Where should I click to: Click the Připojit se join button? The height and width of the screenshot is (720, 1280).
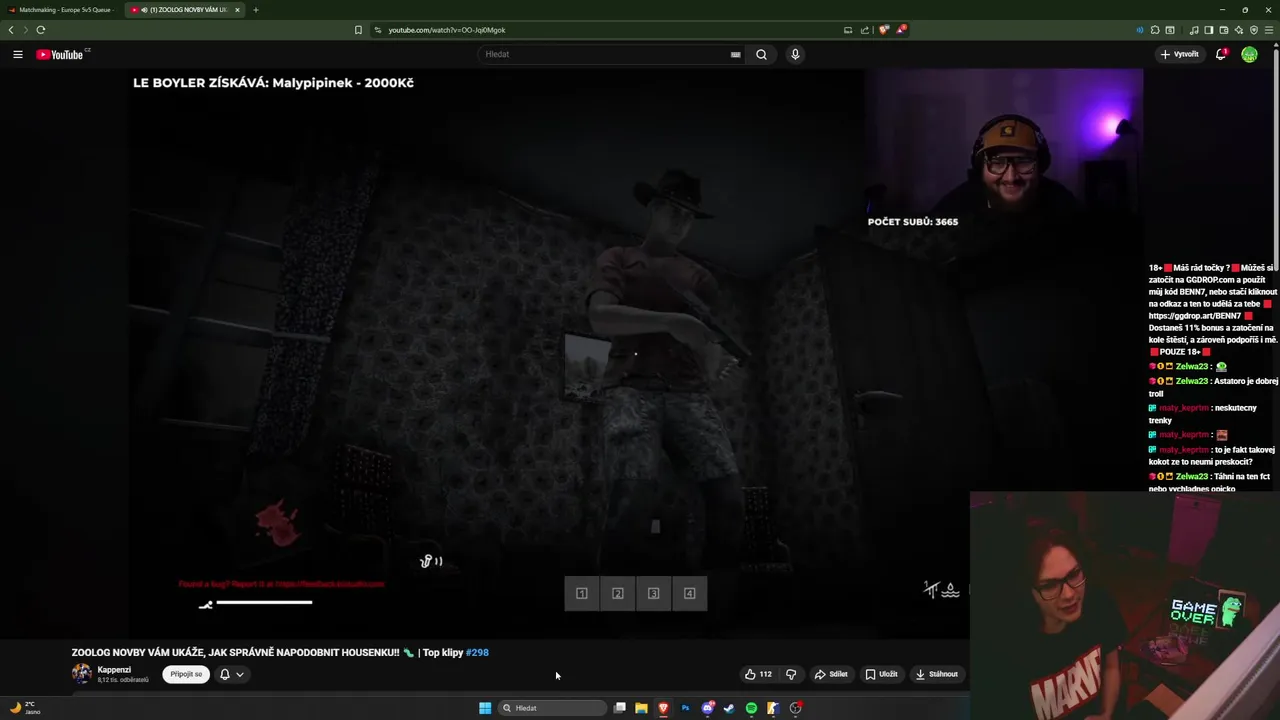point(186,674)
